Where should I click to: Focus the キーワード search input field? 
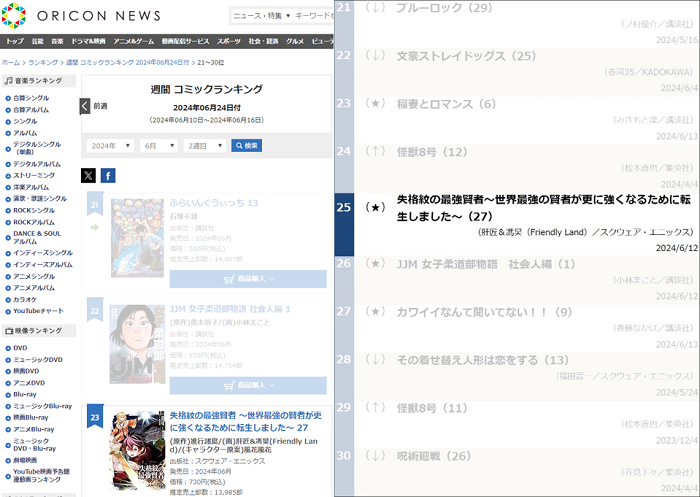313,16
